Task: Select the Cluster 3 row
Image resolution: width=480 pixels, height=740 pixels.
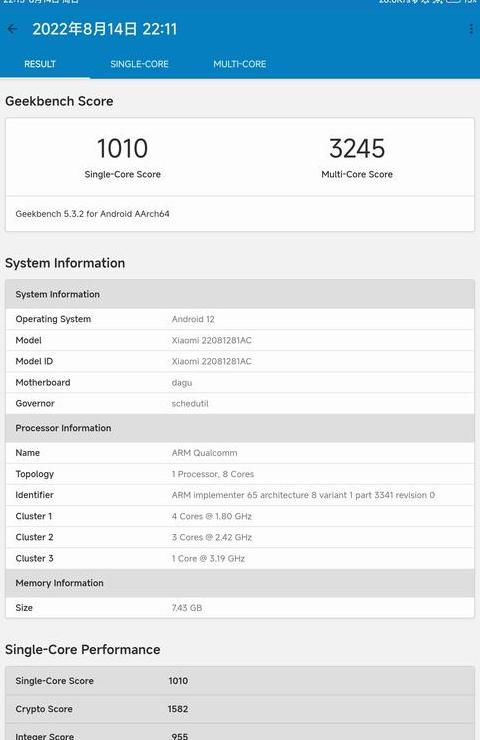Action: pyautogui.click(x=240, y=558)
